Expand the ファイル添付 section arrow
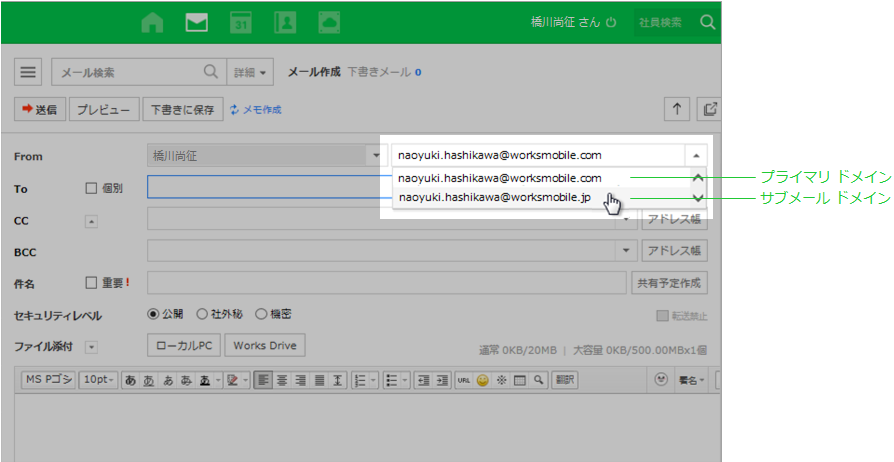894x462 pixels. [x=91, y=347]
